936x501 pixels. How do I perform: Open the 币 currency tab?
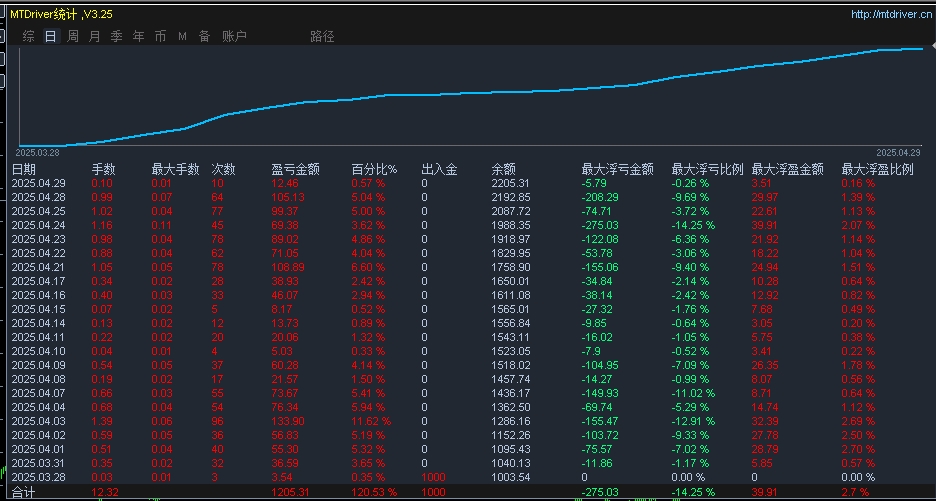[x=160, y=36]
